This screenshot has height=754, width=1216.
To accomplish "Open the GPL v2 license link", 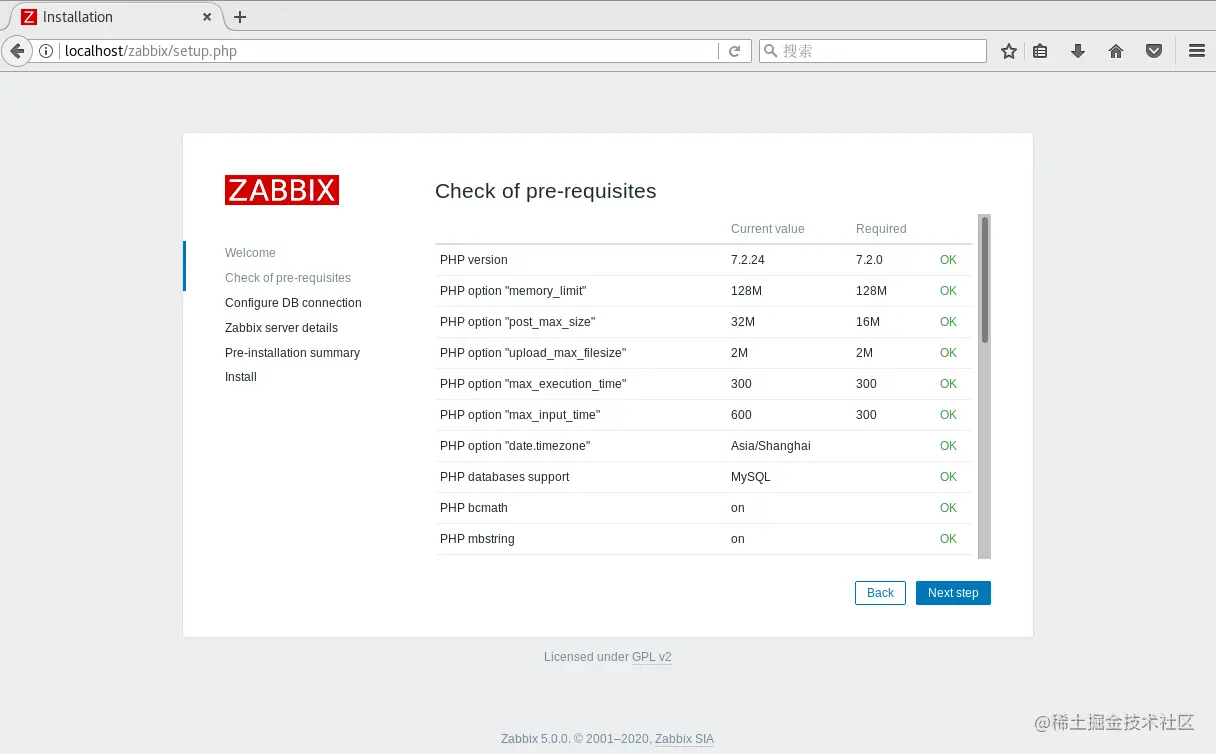I will point(652,657).
